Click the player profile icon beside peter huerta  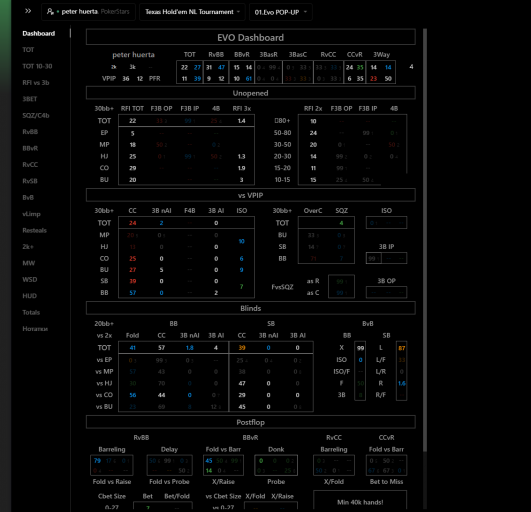click(50, 12)
